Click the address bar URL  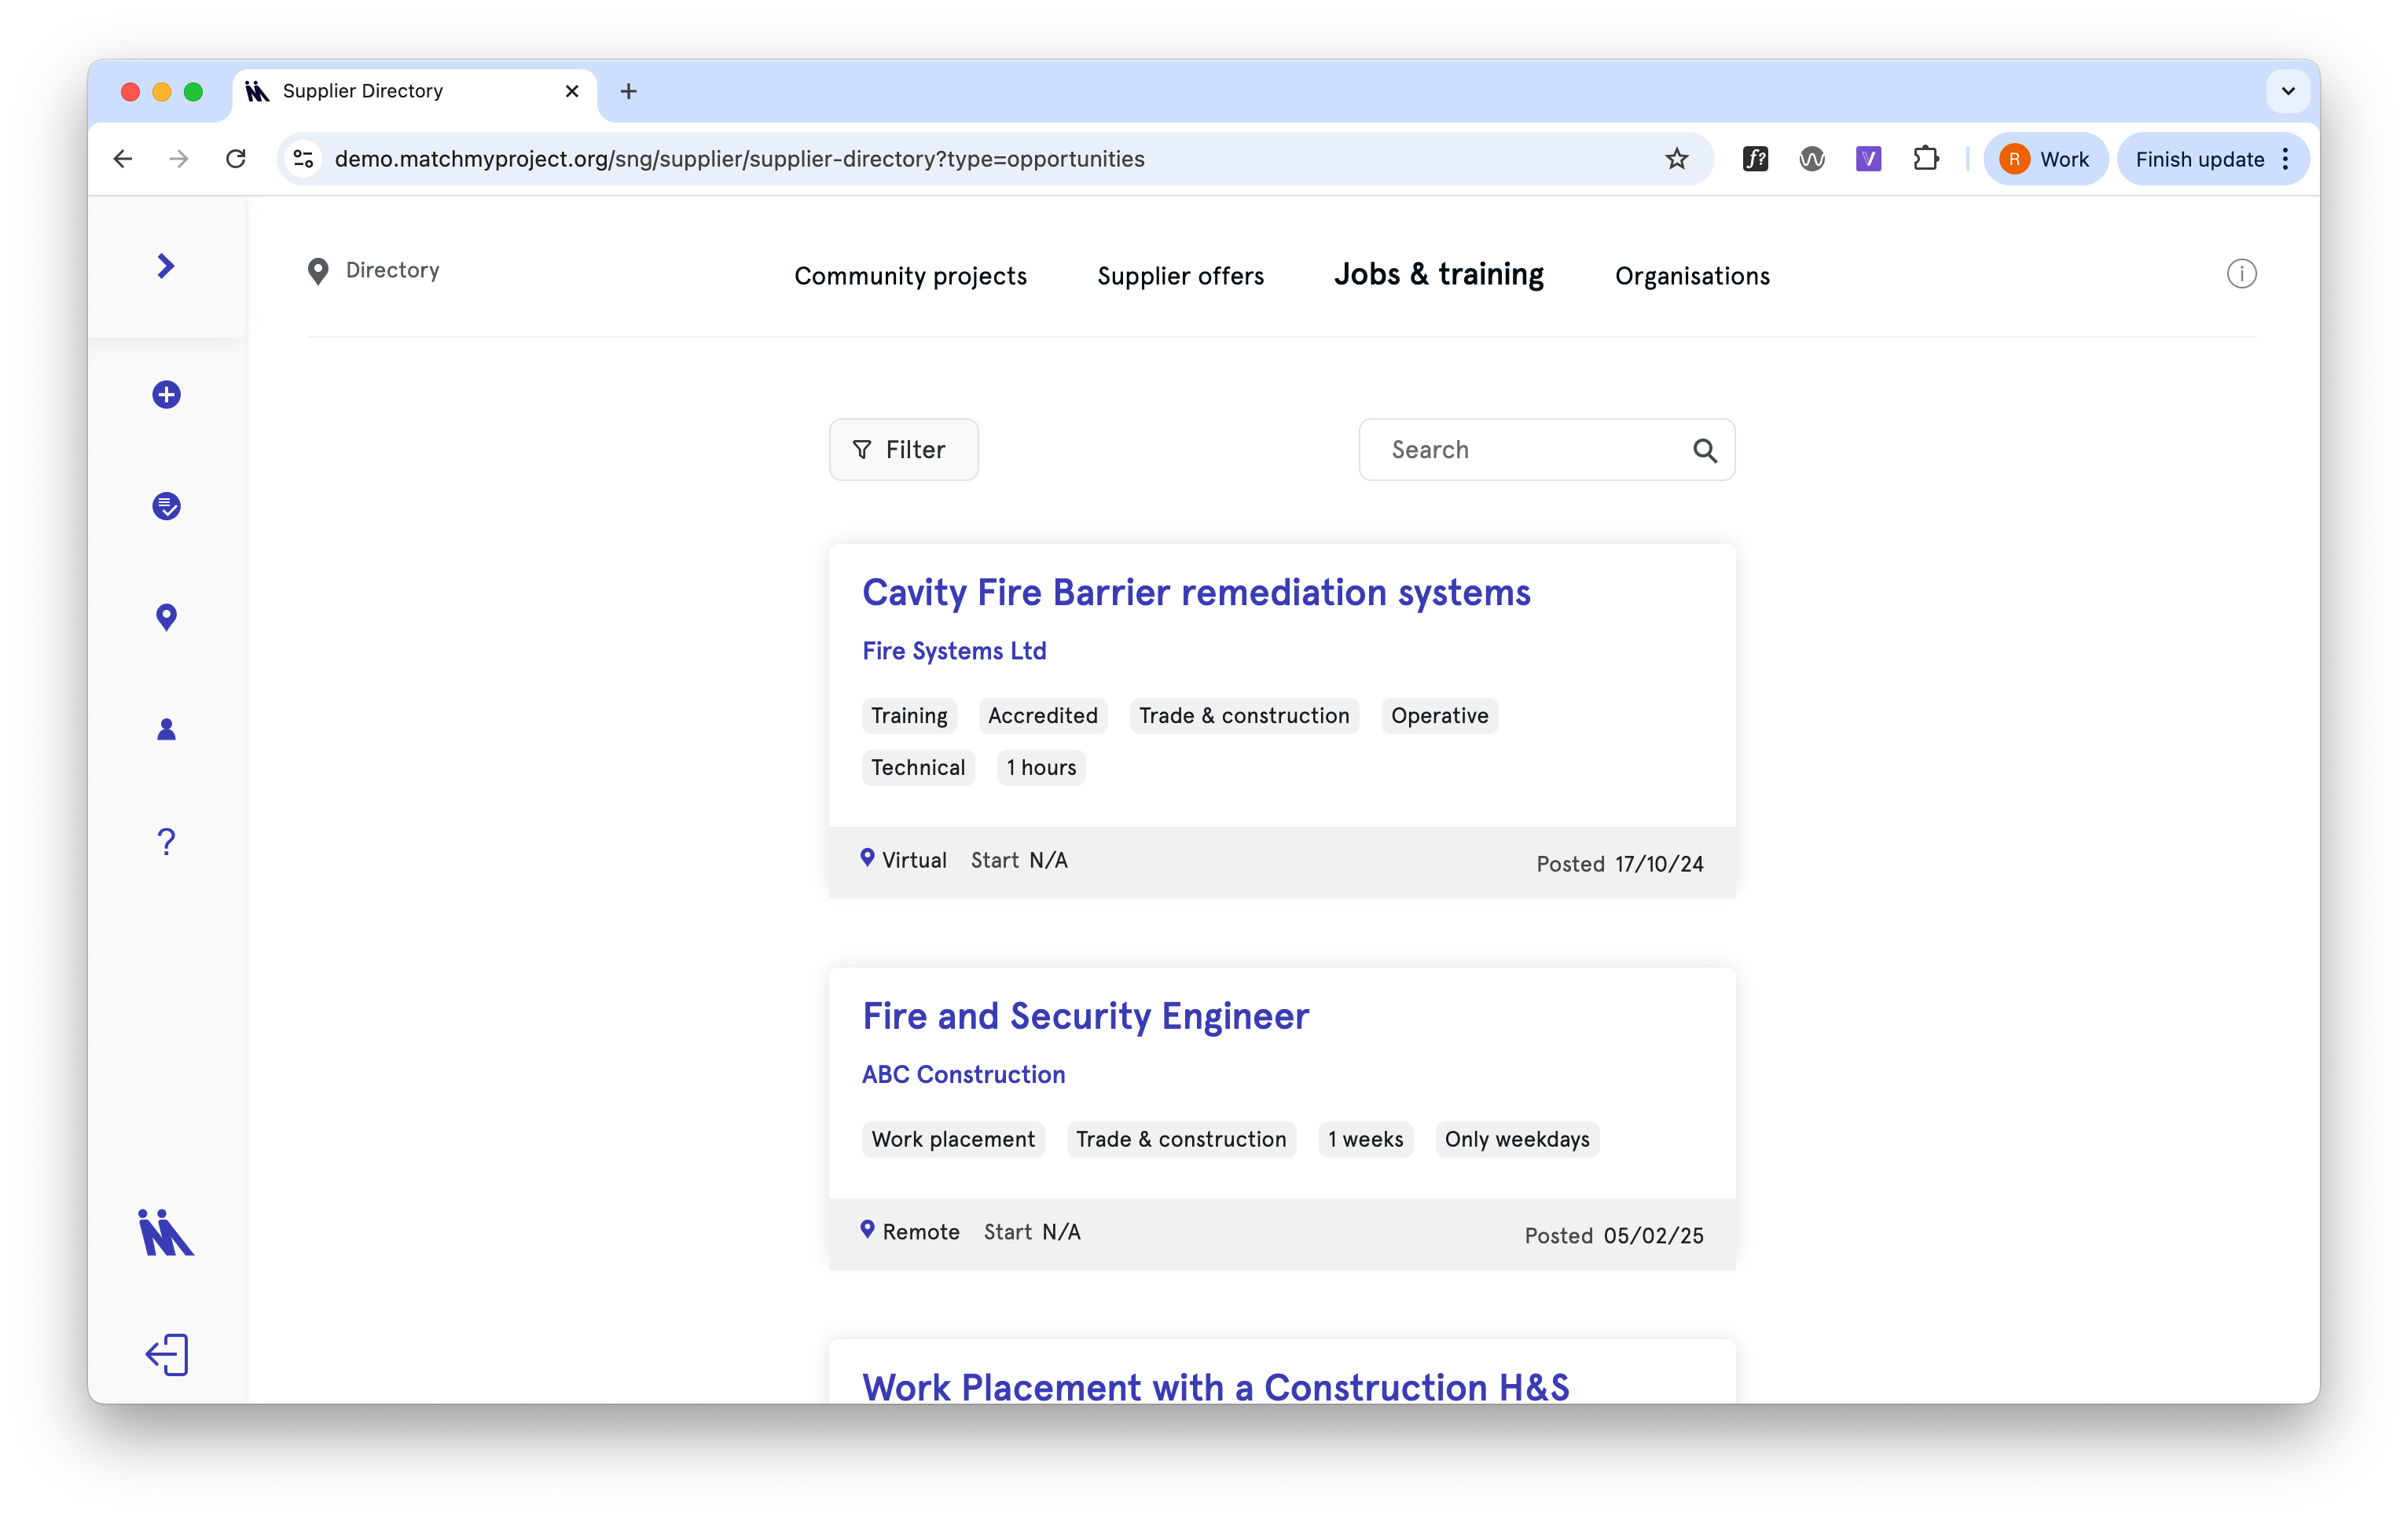[x=739, y=159]
